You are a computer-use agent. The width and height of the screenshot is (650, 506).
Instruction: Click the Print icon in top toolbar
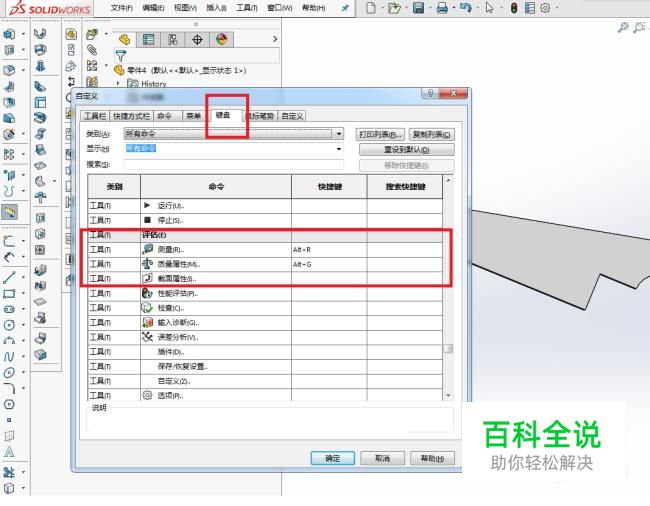pos(442,7)
